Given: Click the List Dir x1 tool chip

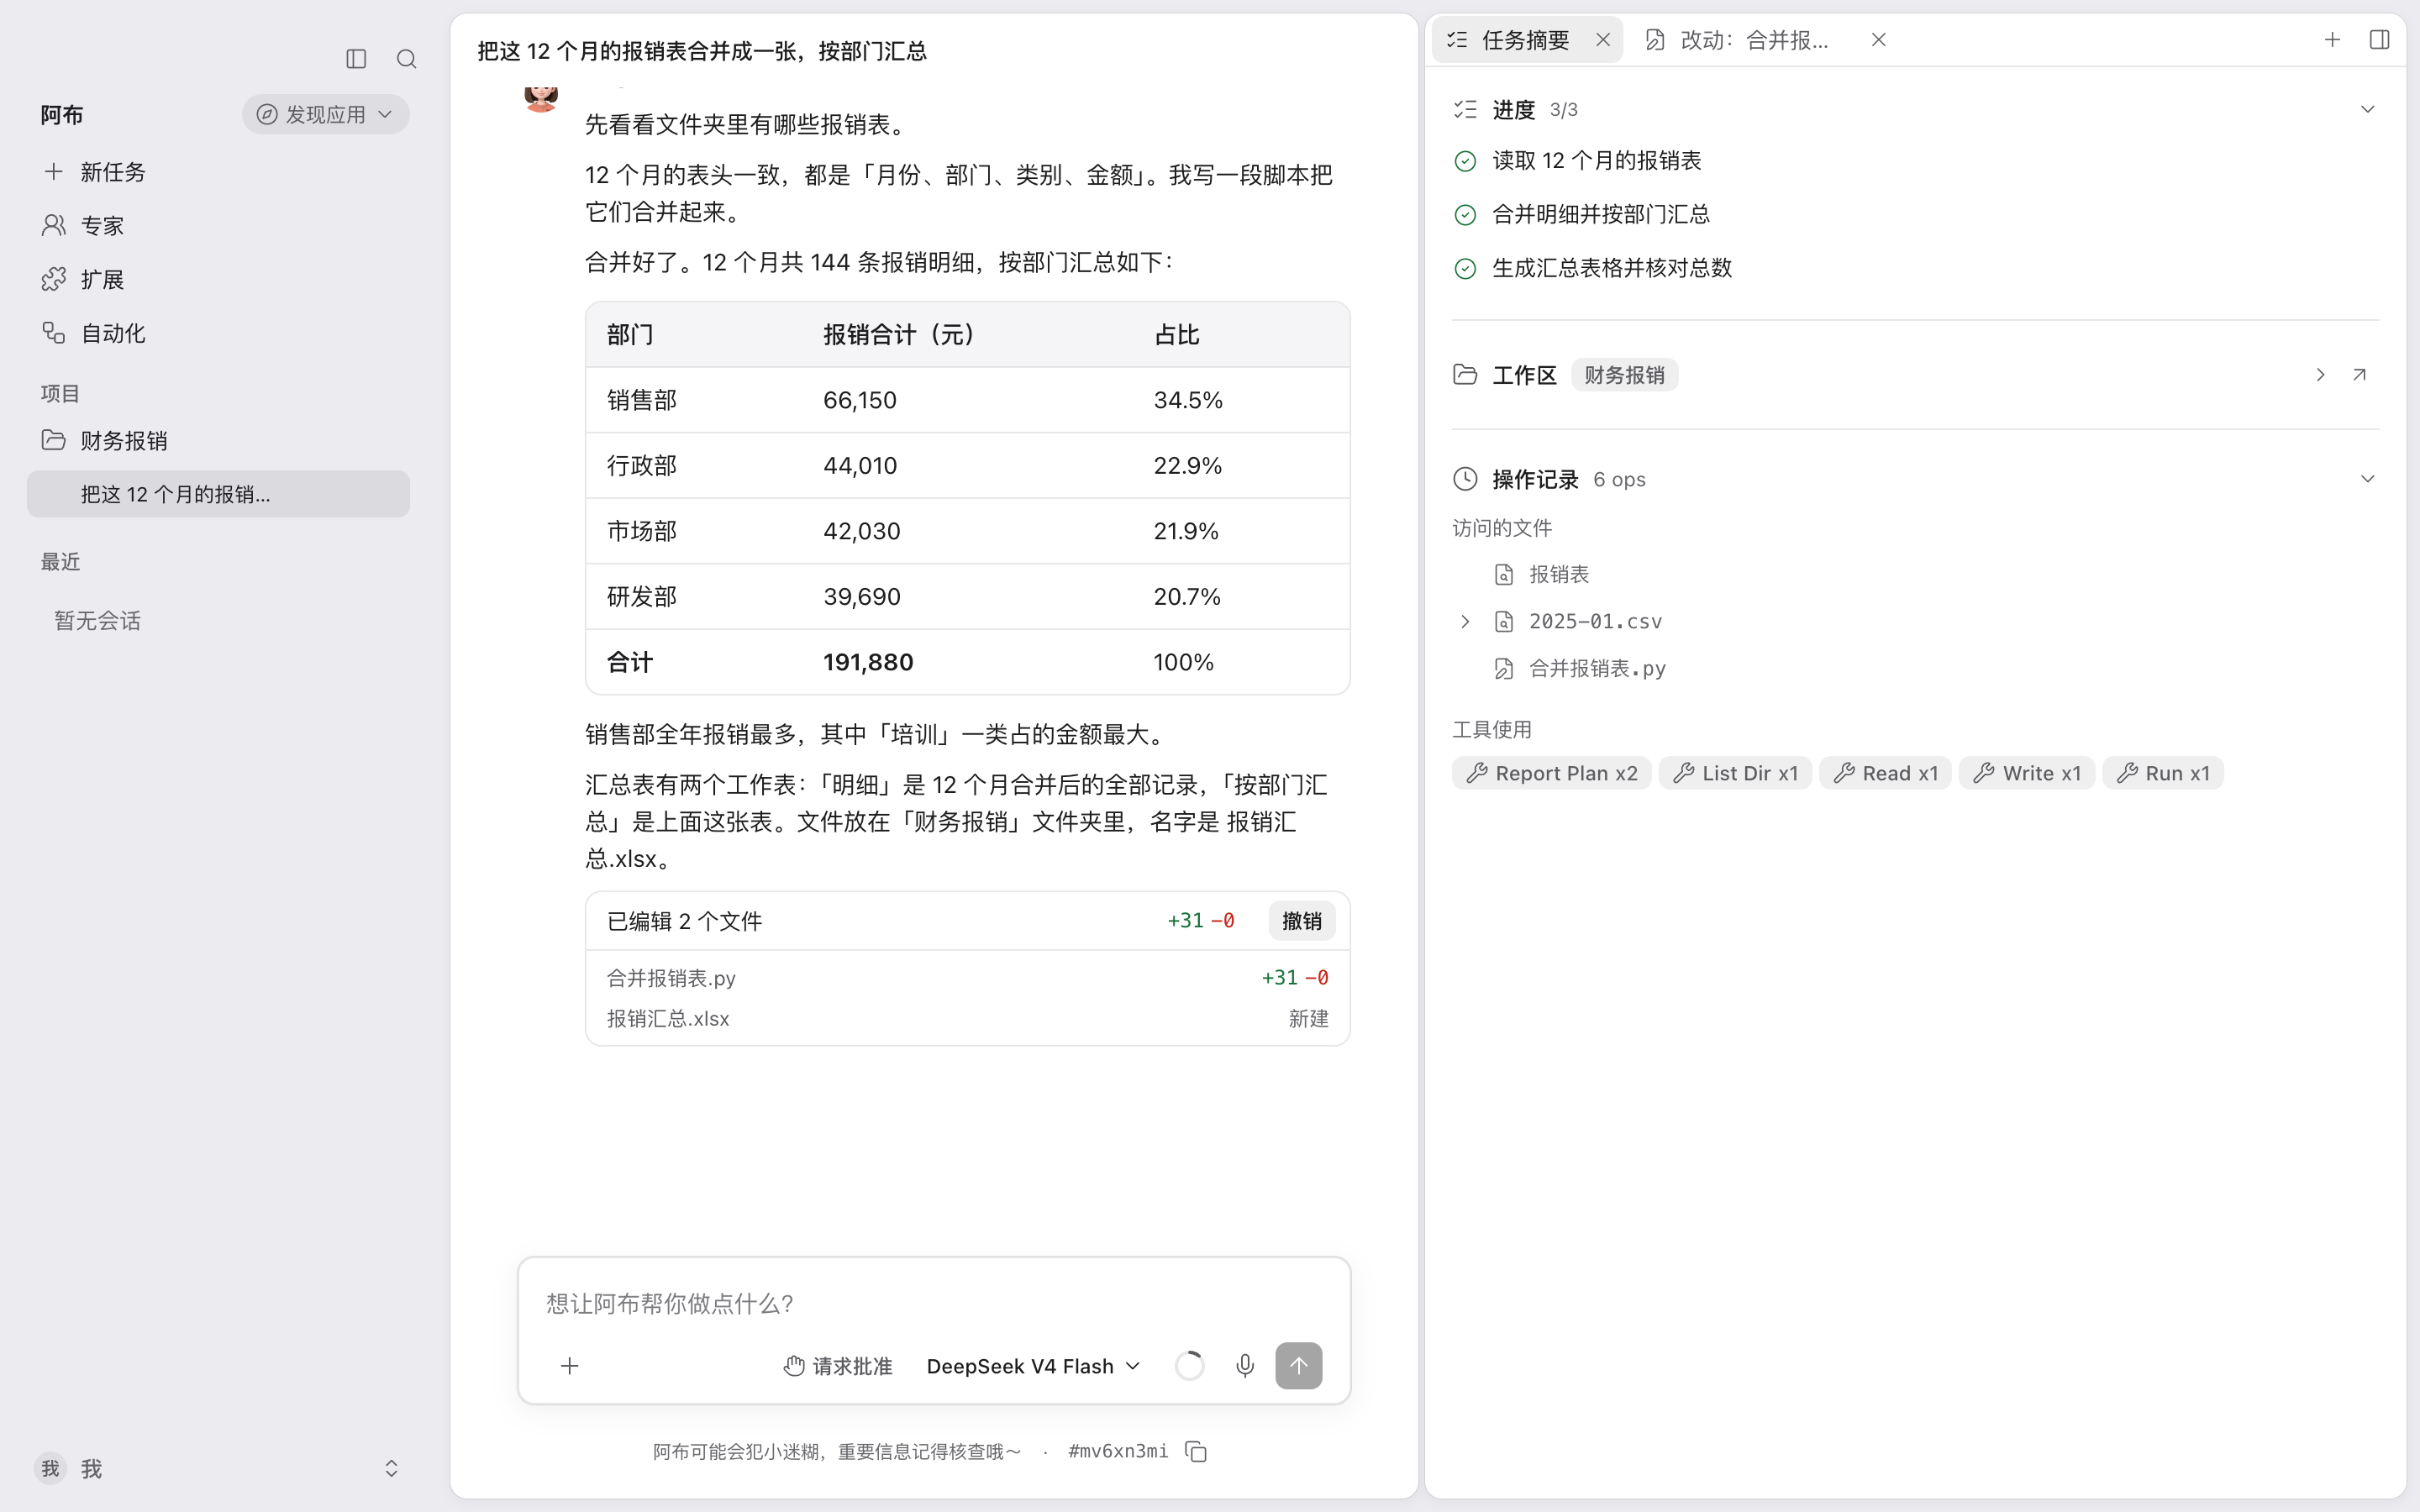Looking at the screenshot, I should pyautogui.click(x=1735, y=773).
